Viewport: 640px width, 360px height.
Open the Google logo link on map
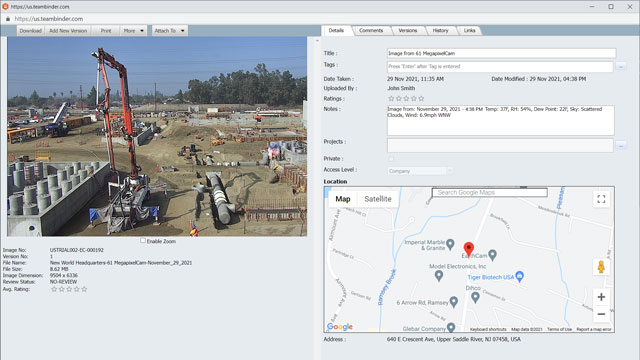340,327
